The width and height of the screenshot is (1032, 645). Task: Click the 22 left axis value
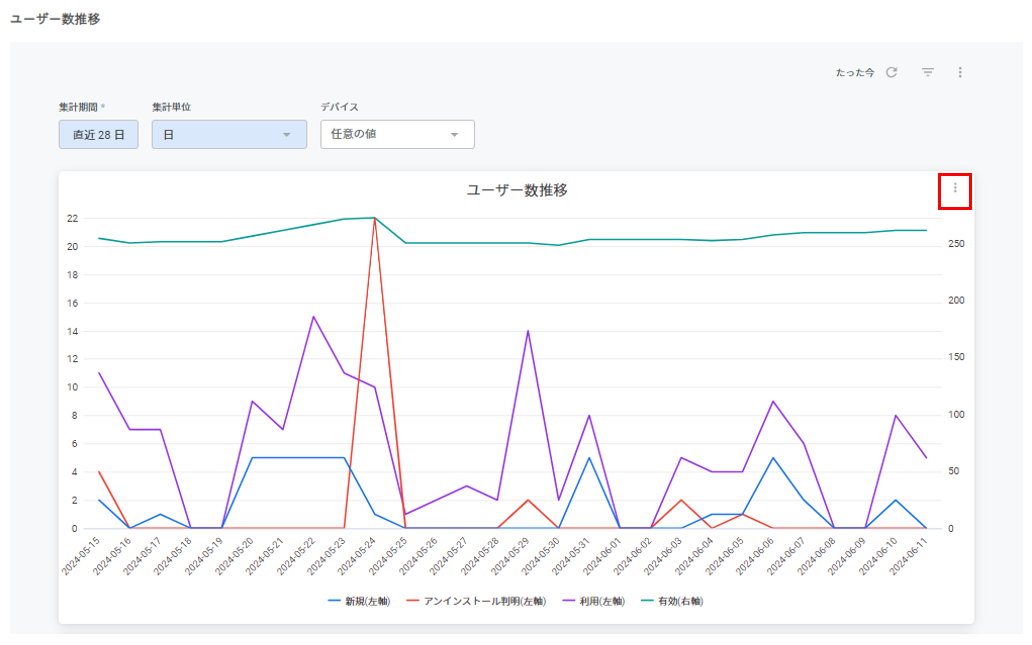(72, 219)
